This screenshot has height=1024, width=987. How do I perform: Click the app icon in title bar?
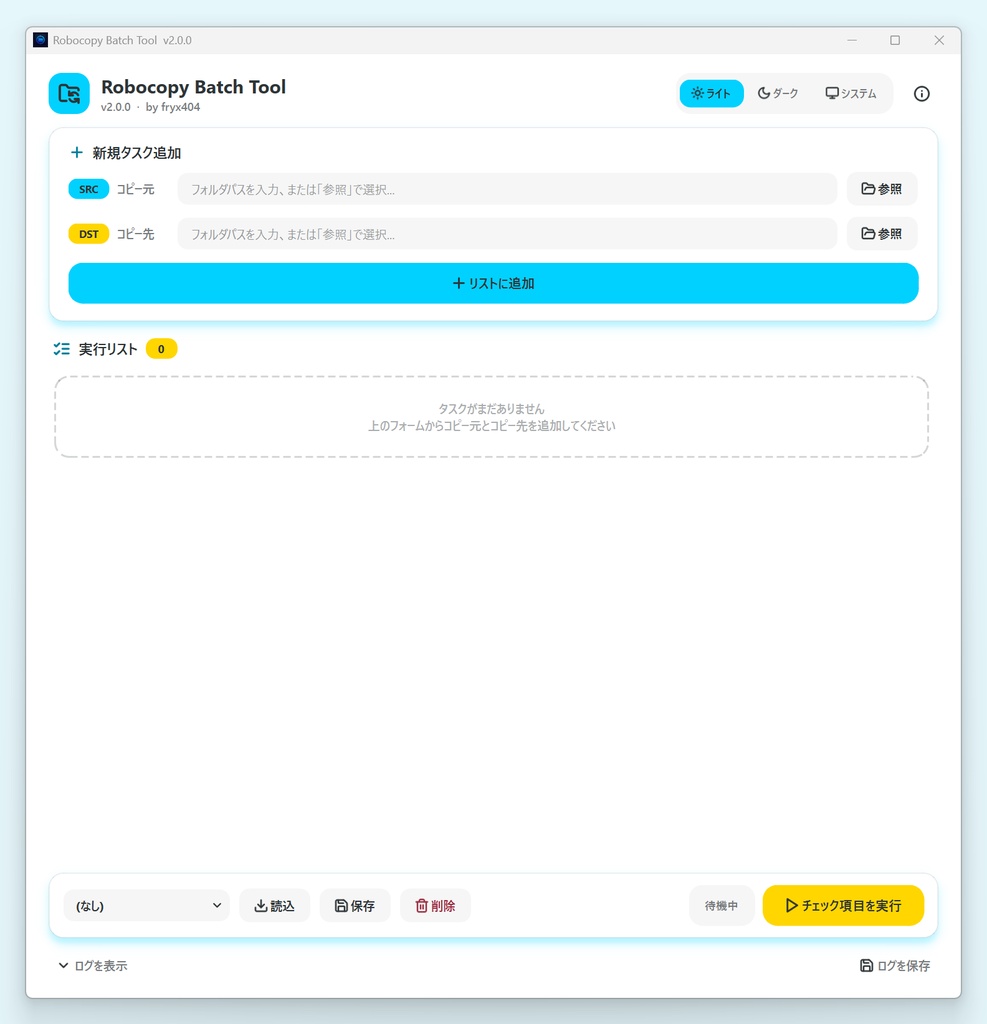tap(40, 40)
